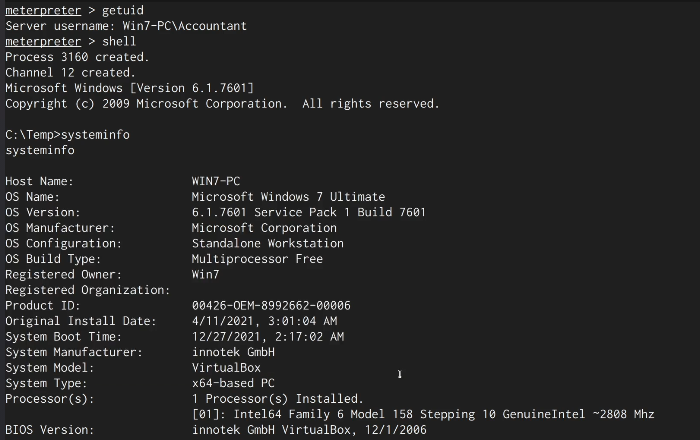Viewport: 700px width, 440px height.
Task: Click the System Boot Time 12/27/2021 value
Action: pos(267,337)
